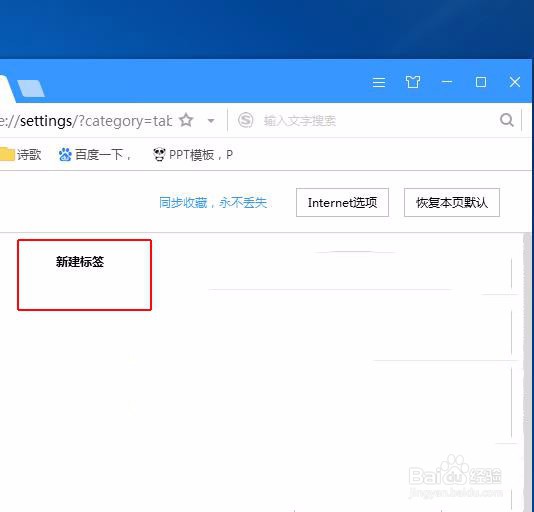Close the browser window
534x512 pixels.
click(515, 82)
